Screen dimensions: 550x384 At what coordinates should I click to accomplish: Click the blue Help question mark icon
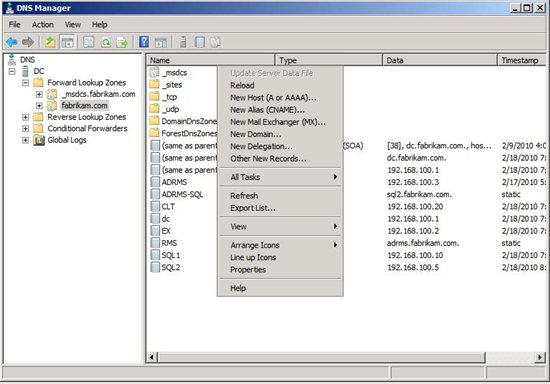click(x=144, y=42)
